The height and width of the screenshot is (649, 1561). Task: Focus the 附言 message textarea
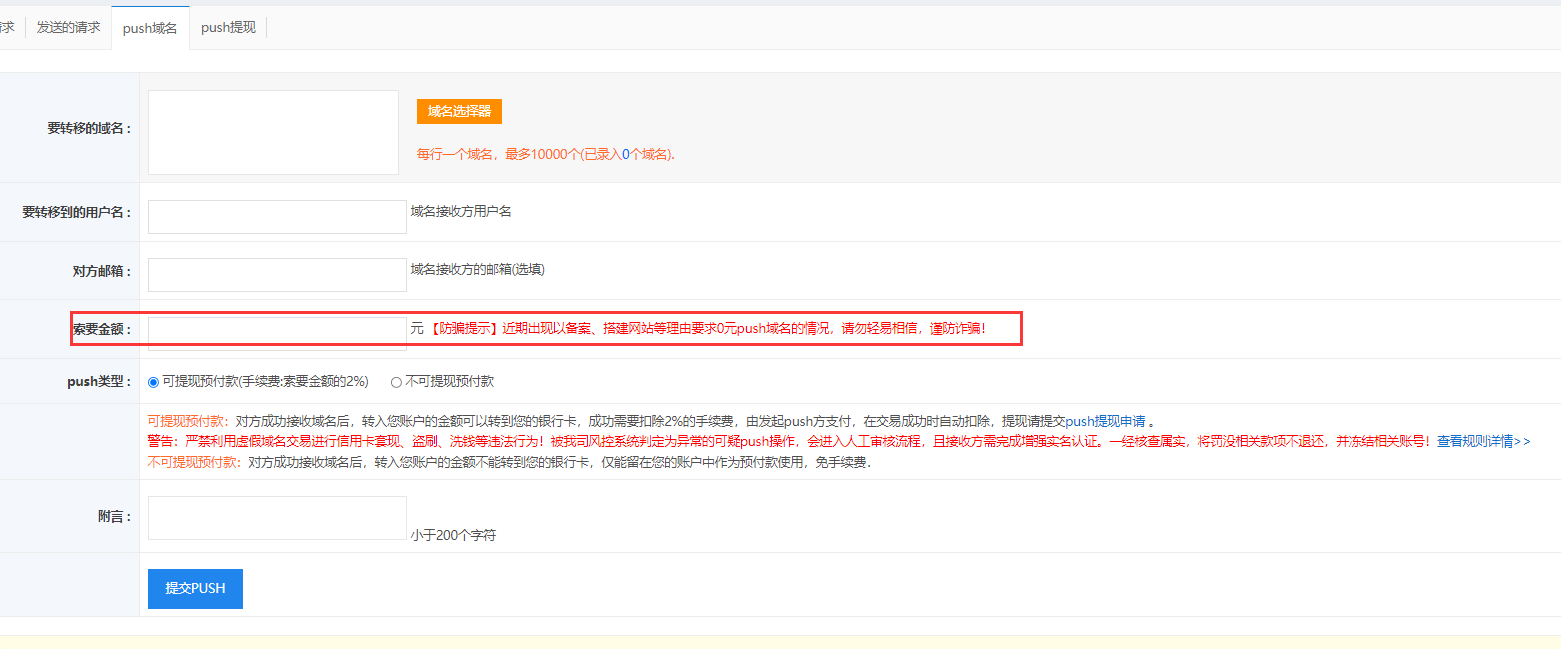coord(277,518)
